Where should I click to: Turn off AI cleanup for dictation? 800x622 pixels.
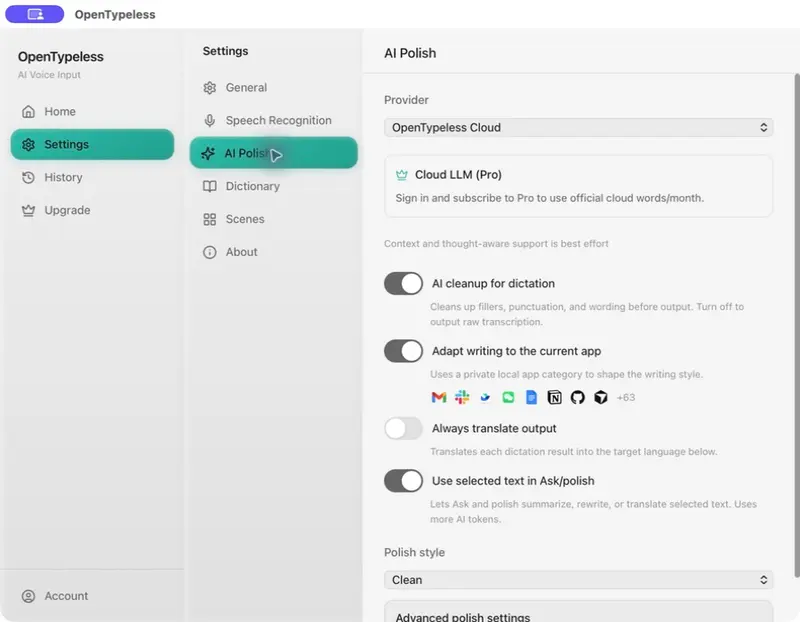tap(404, 284)
